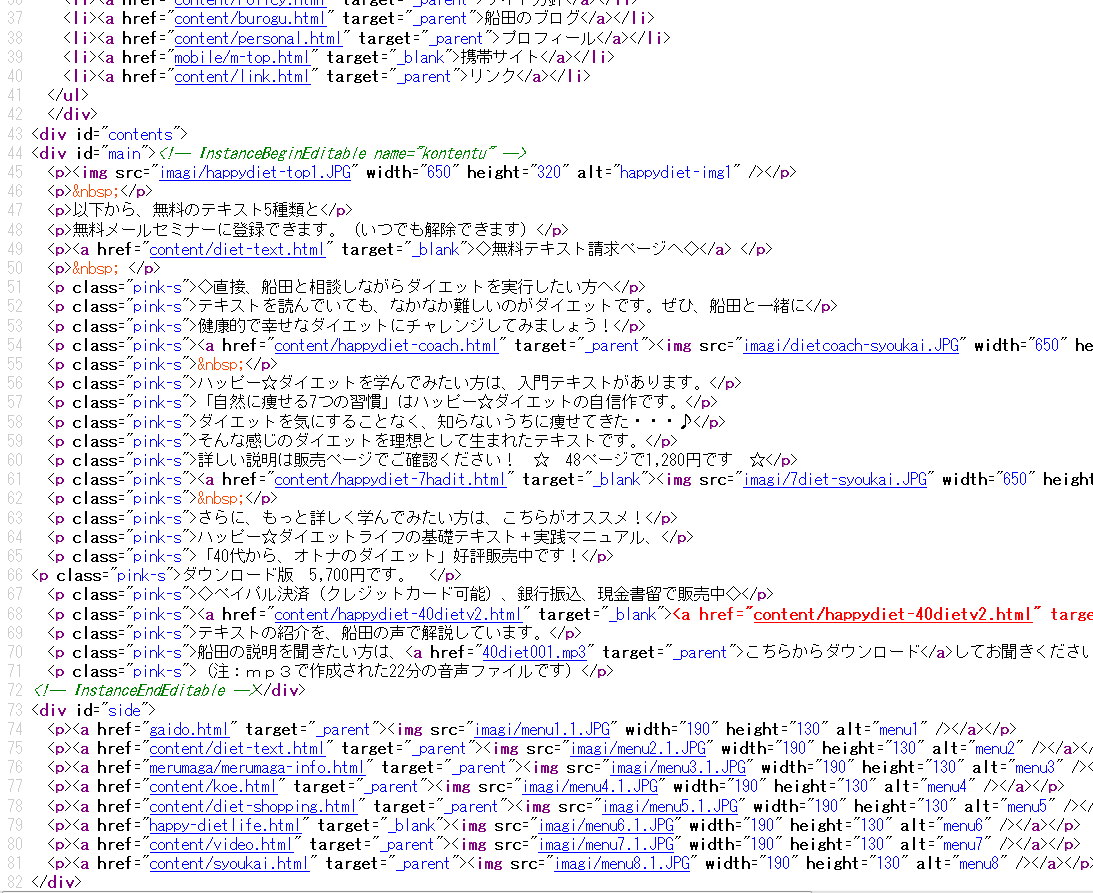This screenshot has height=893, width=1093.
Task: Click line number 82 in the gutter
Action: point(15,883)
